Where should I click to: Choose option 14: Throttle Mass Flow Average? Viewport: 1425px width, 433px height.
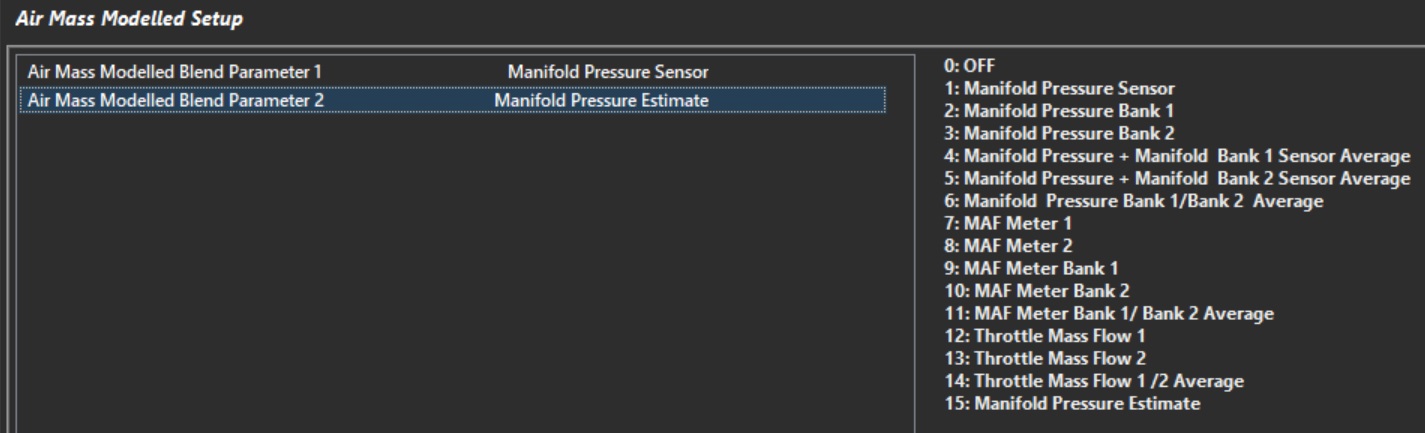[1093, 381]
